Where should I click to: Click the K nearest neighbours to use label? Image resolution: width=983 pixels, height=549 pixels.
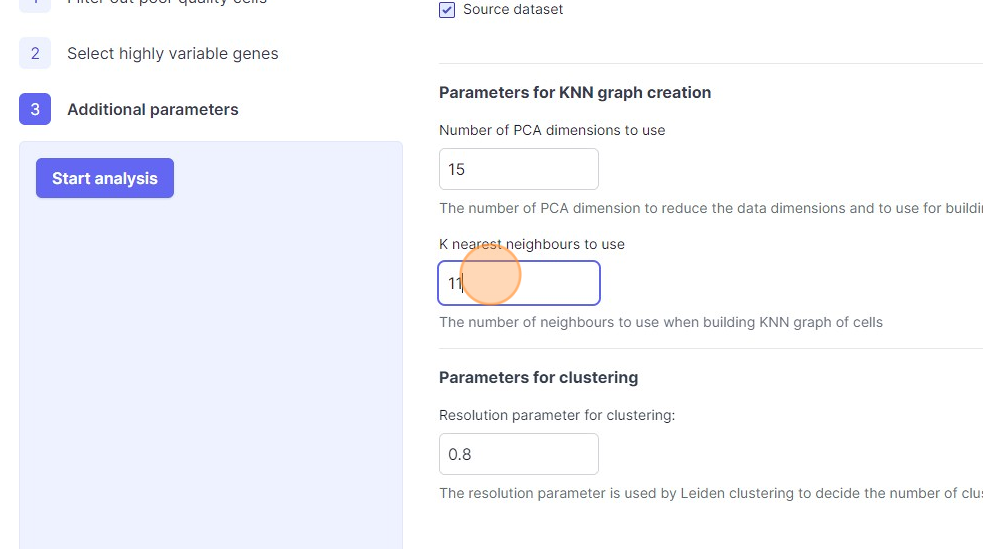(x=532, y=244)
